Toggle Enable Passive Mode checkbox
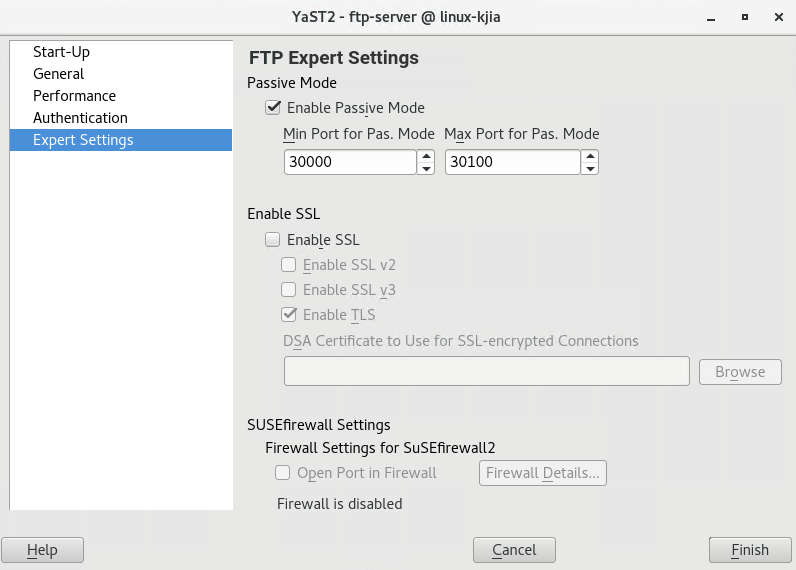The image size is (796, 570). point(273,108)
